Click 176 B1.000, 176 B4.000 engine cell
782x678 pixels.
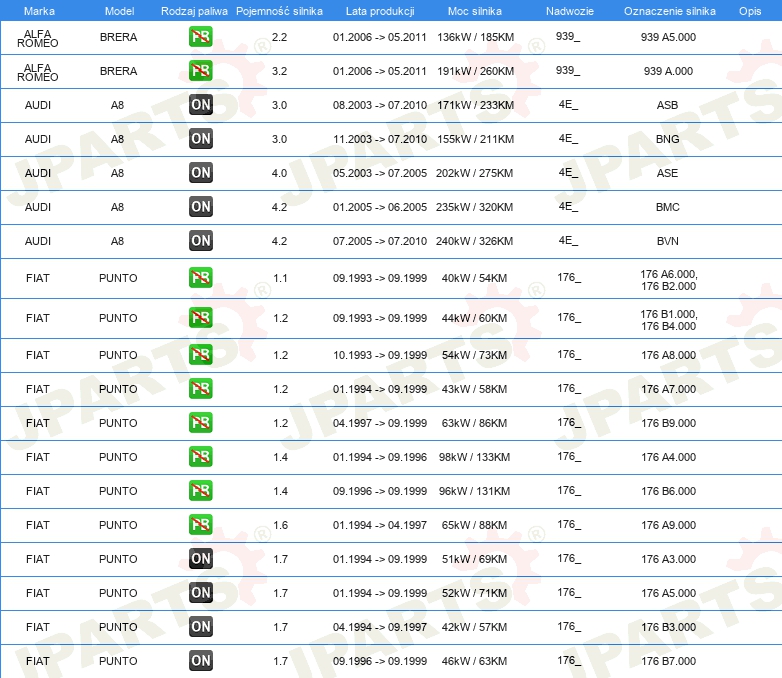click(x=668, y=320)
